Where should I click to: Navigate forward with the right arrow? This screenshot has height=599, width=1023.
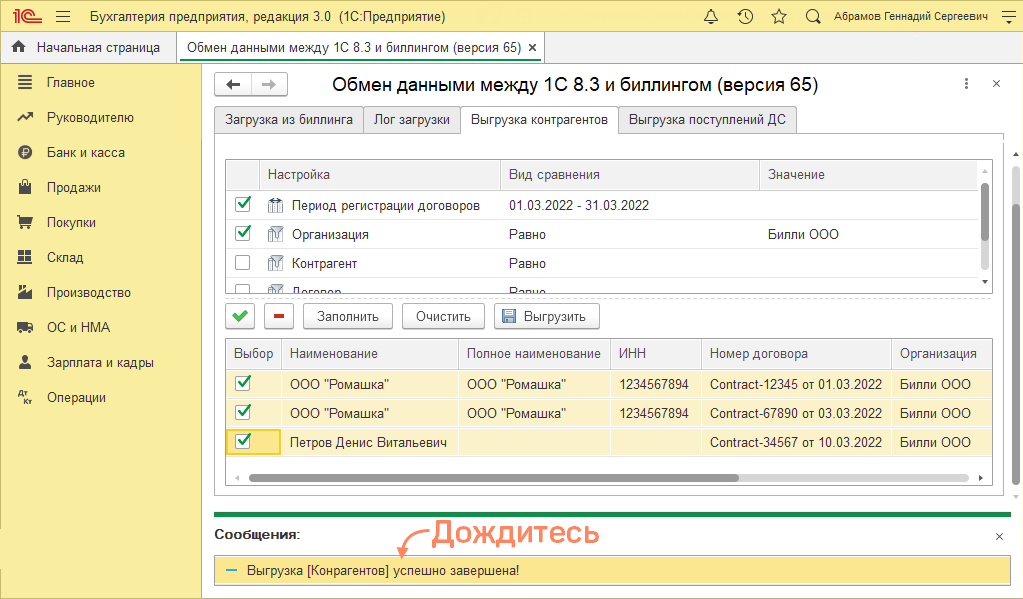point(269,84)
